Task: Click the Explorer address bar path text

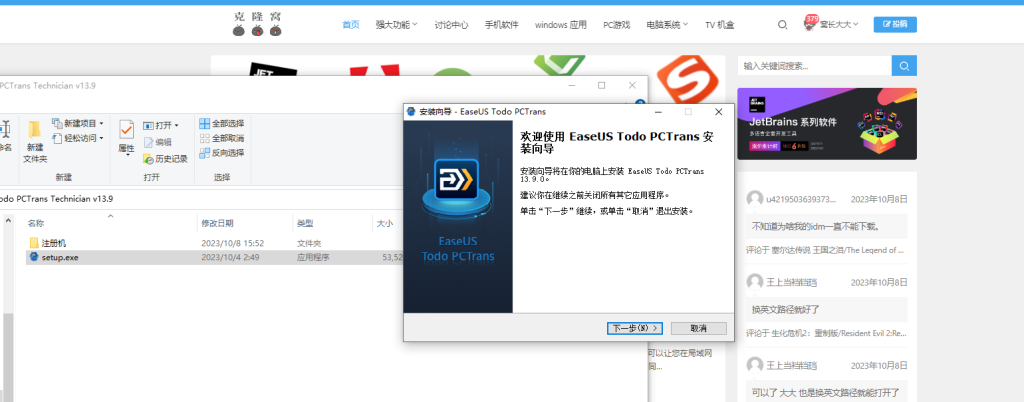Action: point(56,199)
